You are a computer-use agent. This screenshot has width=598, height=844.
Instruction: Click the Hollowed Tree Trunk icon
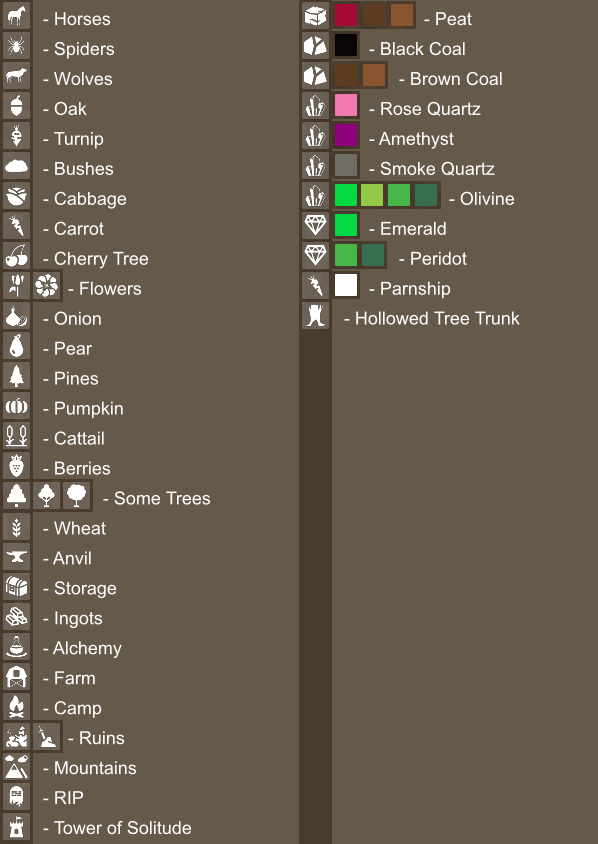(315, 315)
